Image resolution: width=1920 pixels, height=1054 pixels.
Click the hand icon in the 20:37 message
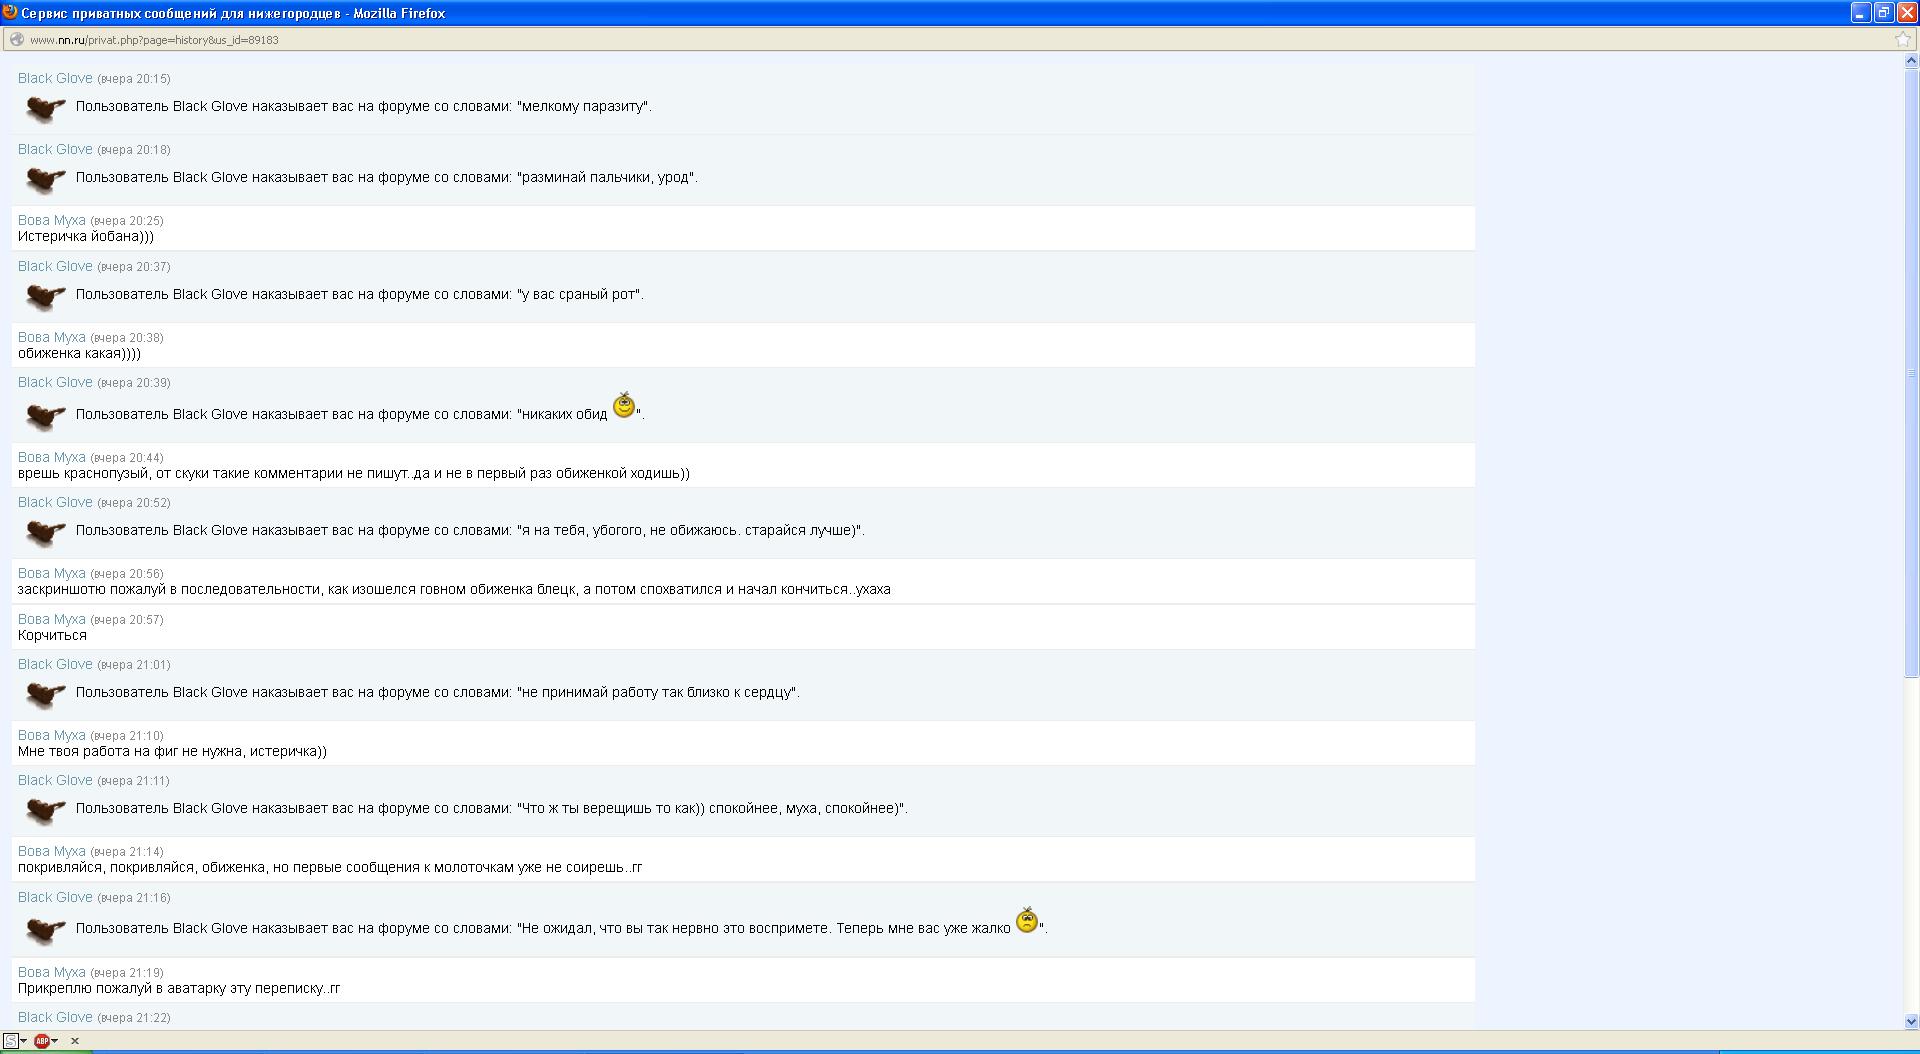click(45, 296)
